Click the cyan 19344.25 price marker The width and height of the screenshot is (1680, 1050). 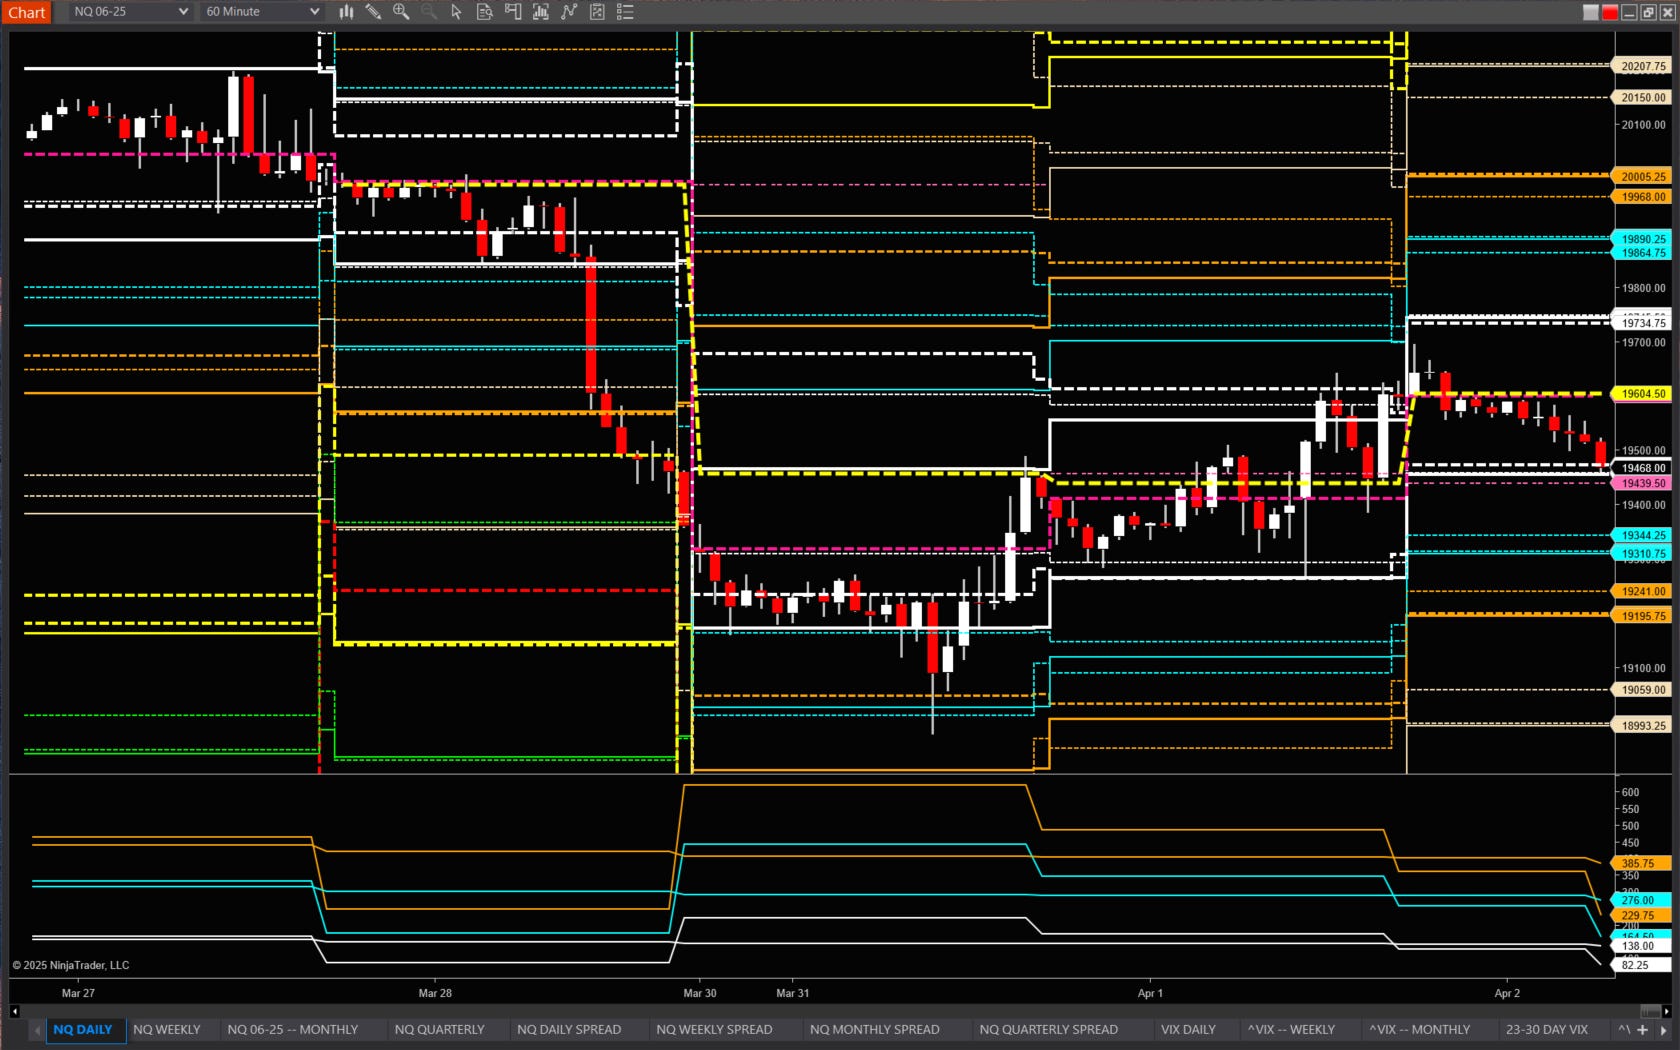(x=1643, y=535)
